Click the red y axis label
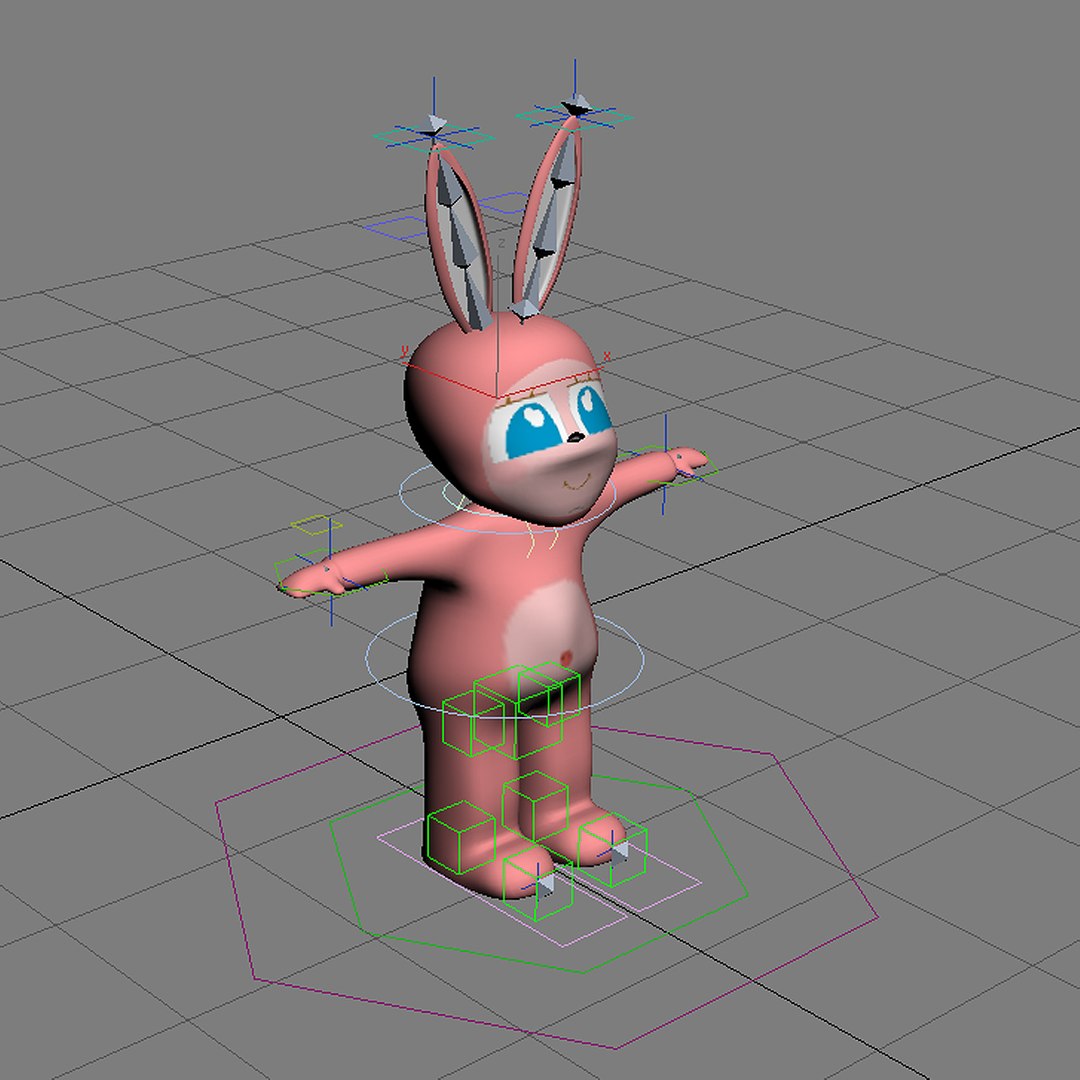Viewport: 1080px width, 1080px height. coord(404,351)
